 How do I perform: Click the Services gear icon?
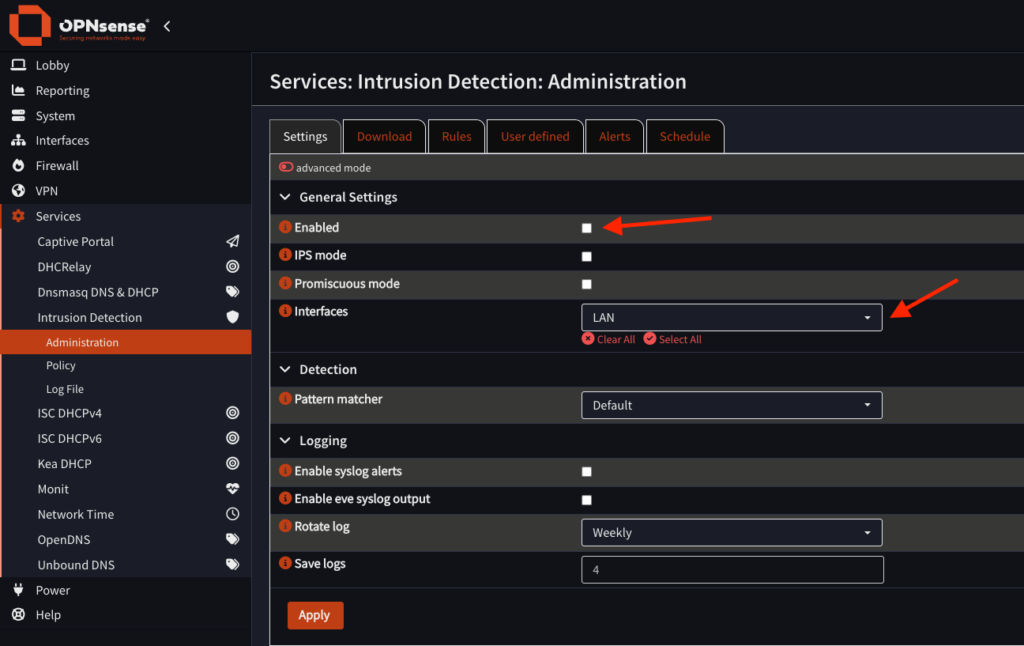coord(18,216)
